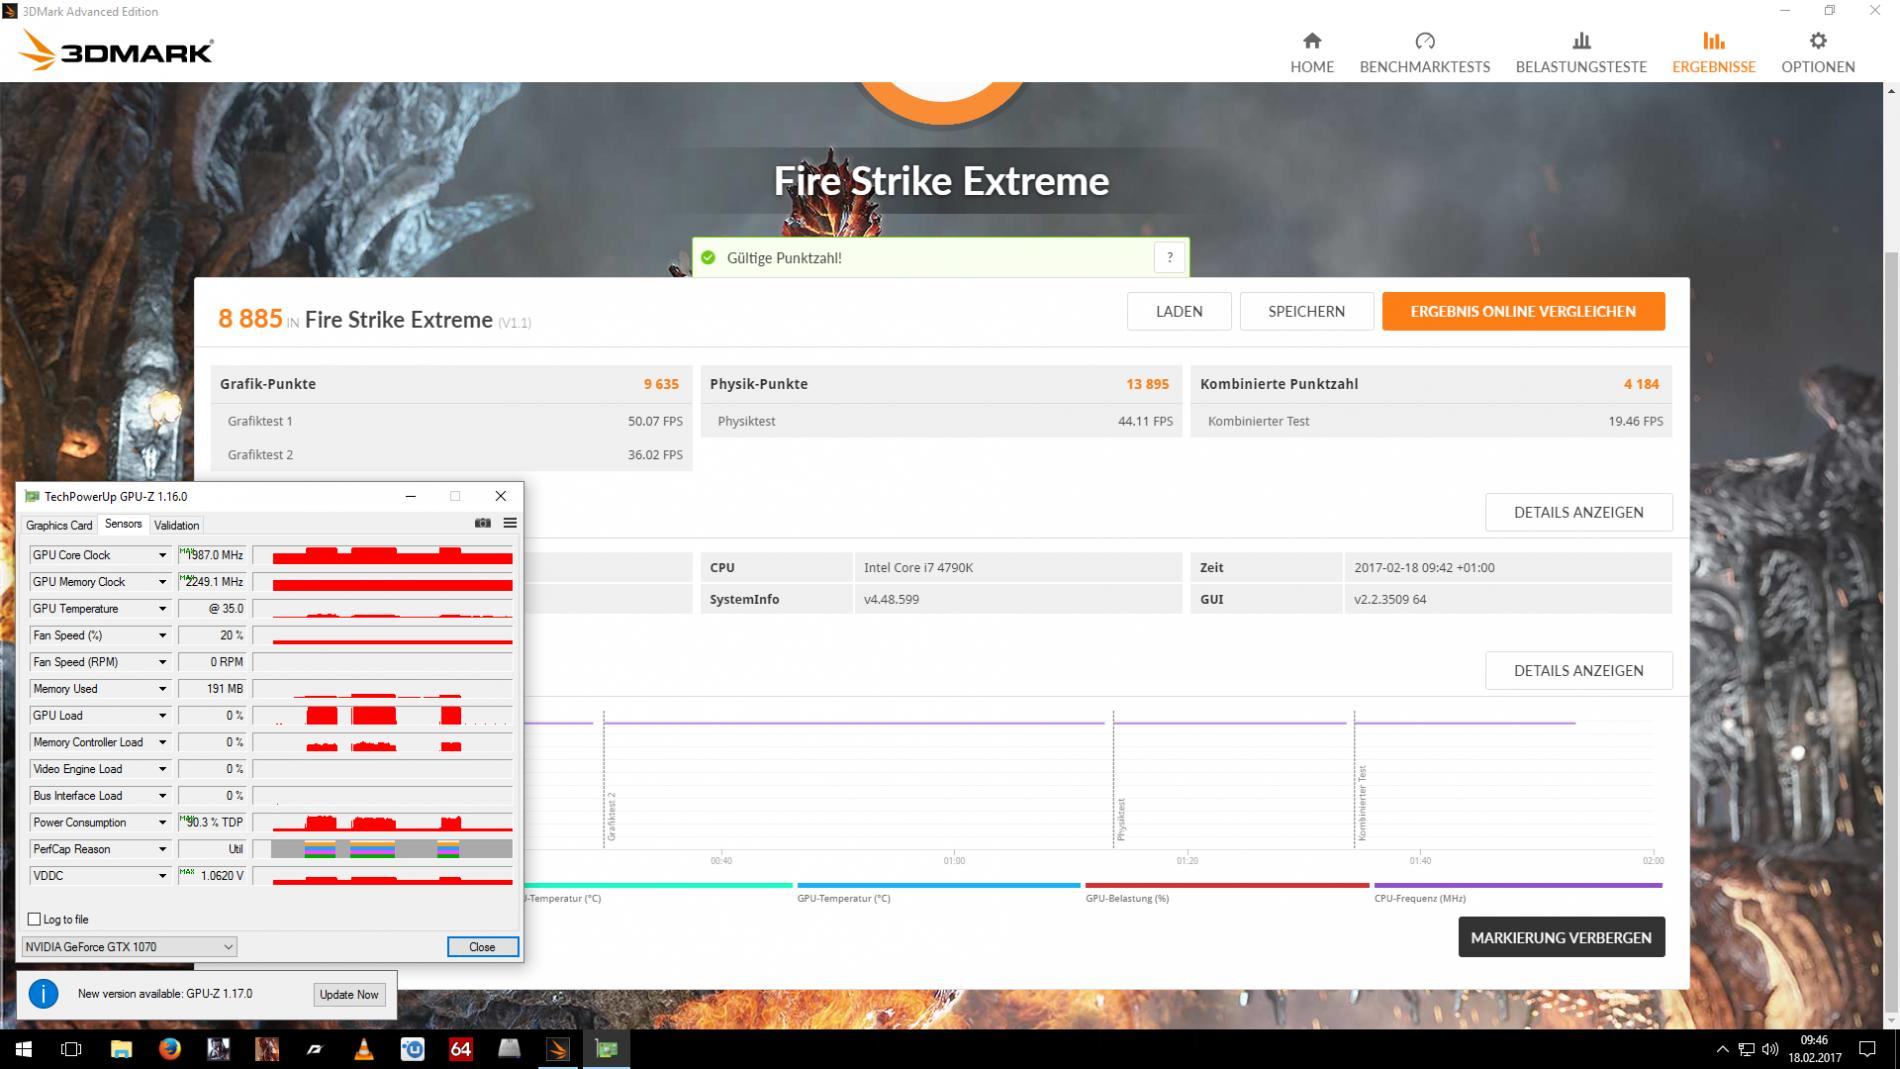Expand the Video Engine Load dropdown
1900x1069 pixels.
pyautogui.click(x=162, y=769)
